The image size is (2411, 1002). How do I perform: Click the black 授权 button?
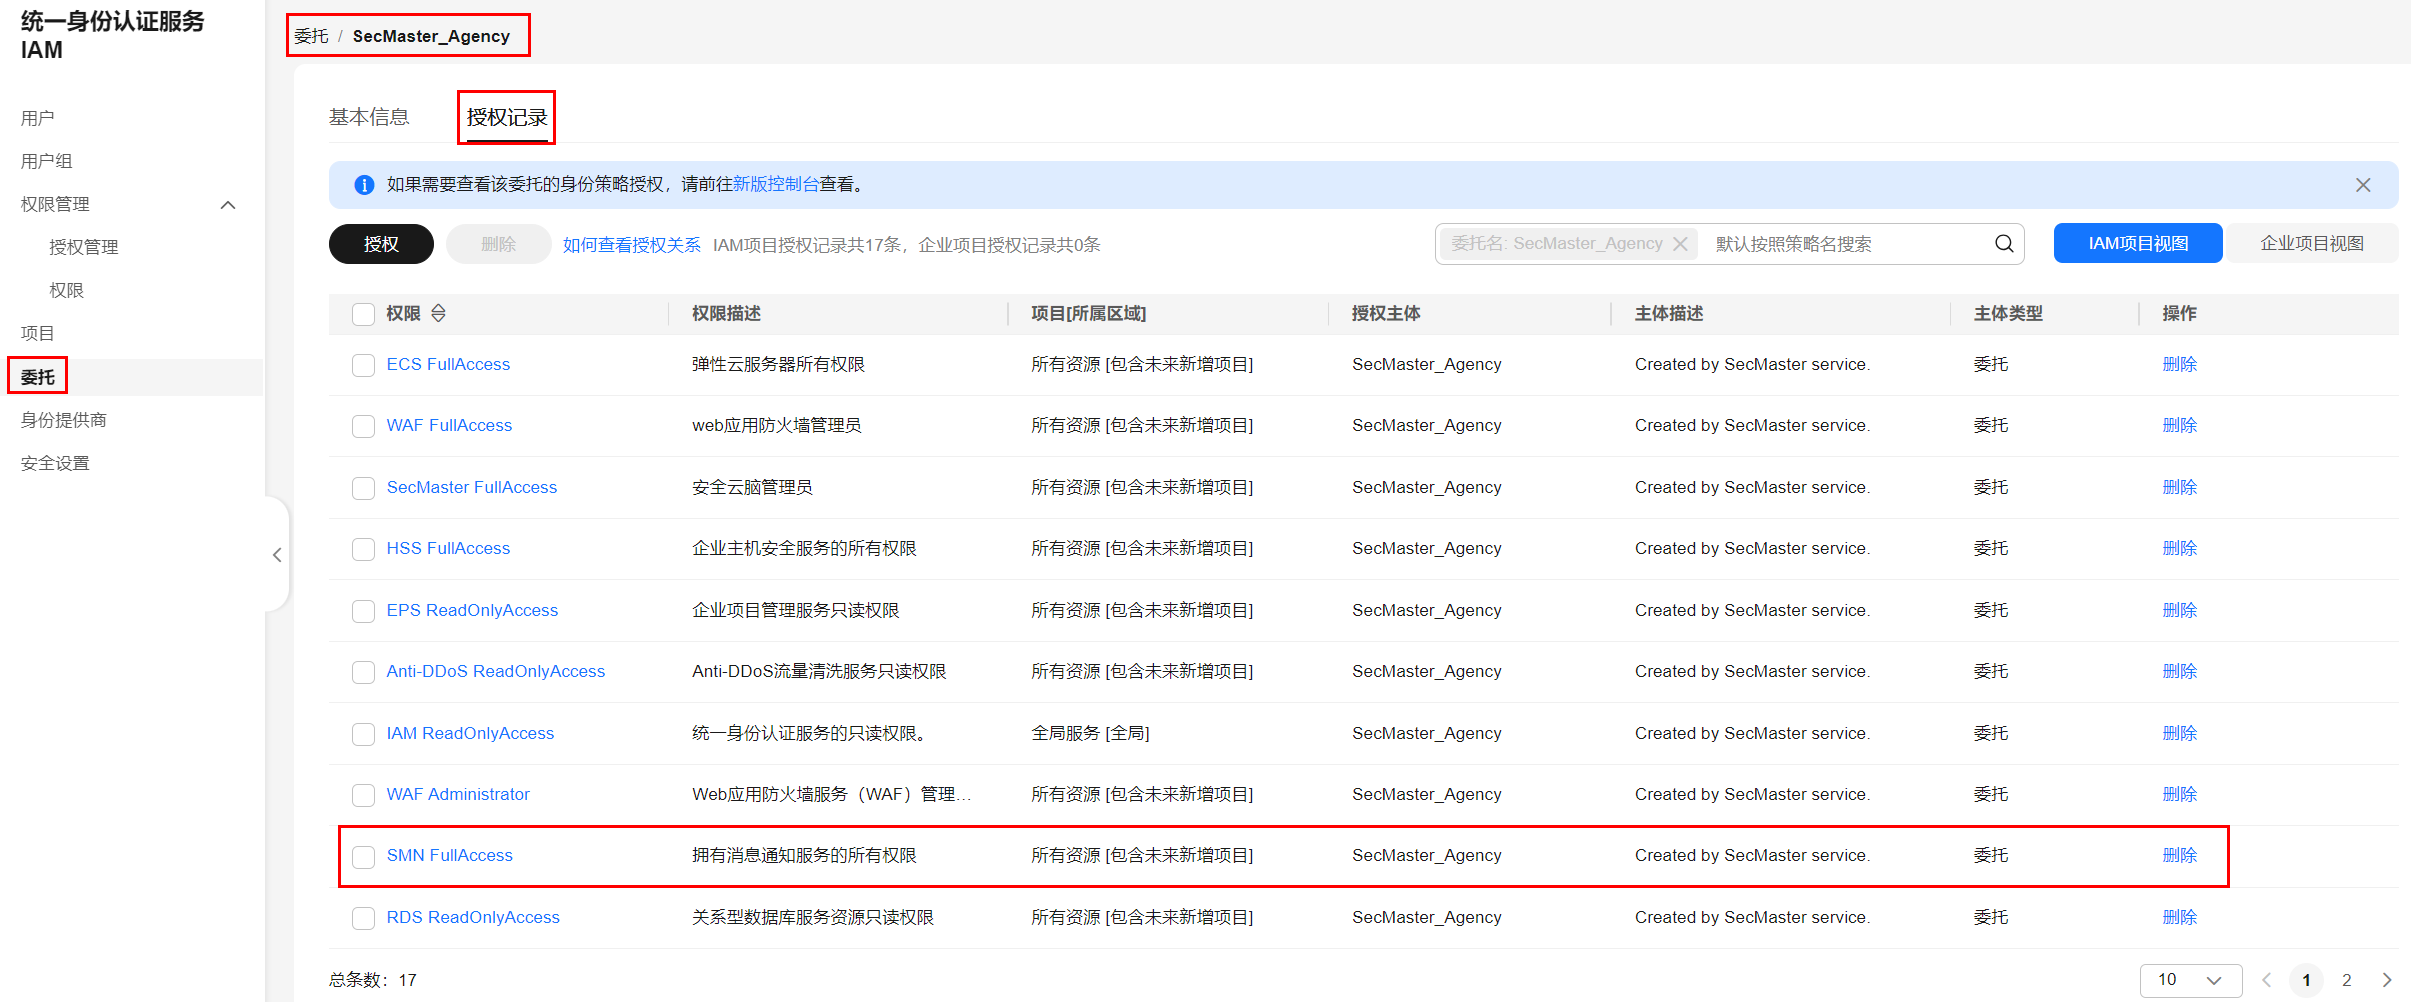(381, 244)
